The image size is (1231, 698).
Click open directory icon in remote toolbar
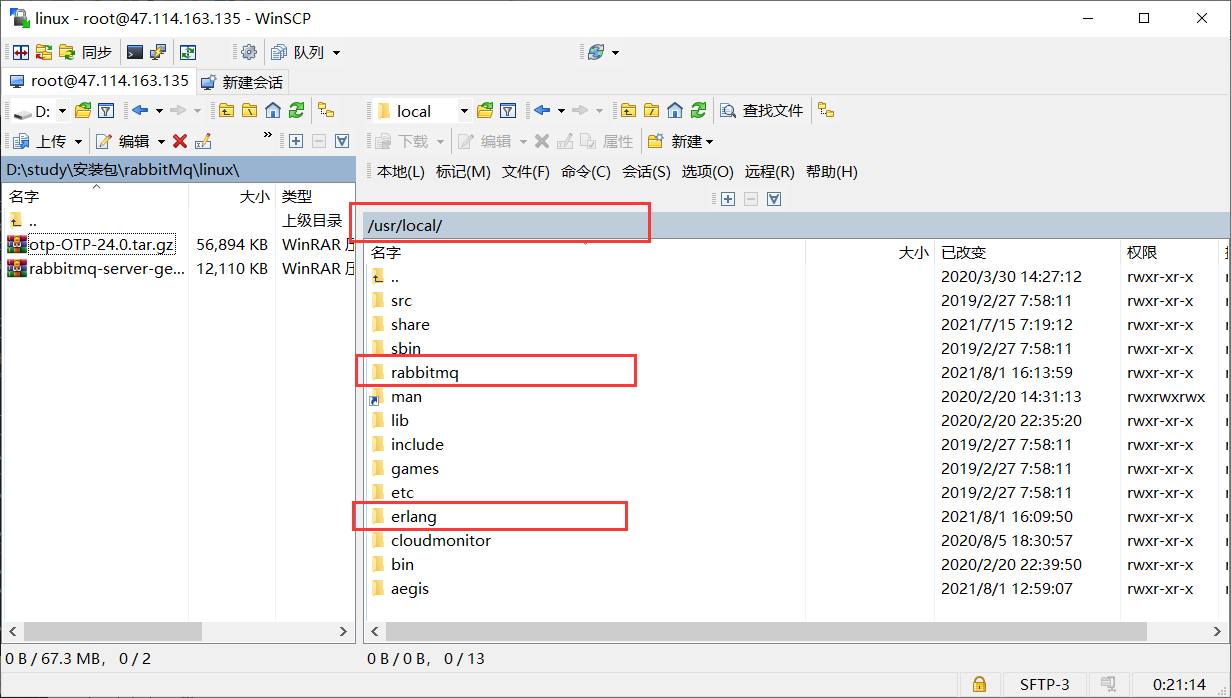(x=485, y=111)
